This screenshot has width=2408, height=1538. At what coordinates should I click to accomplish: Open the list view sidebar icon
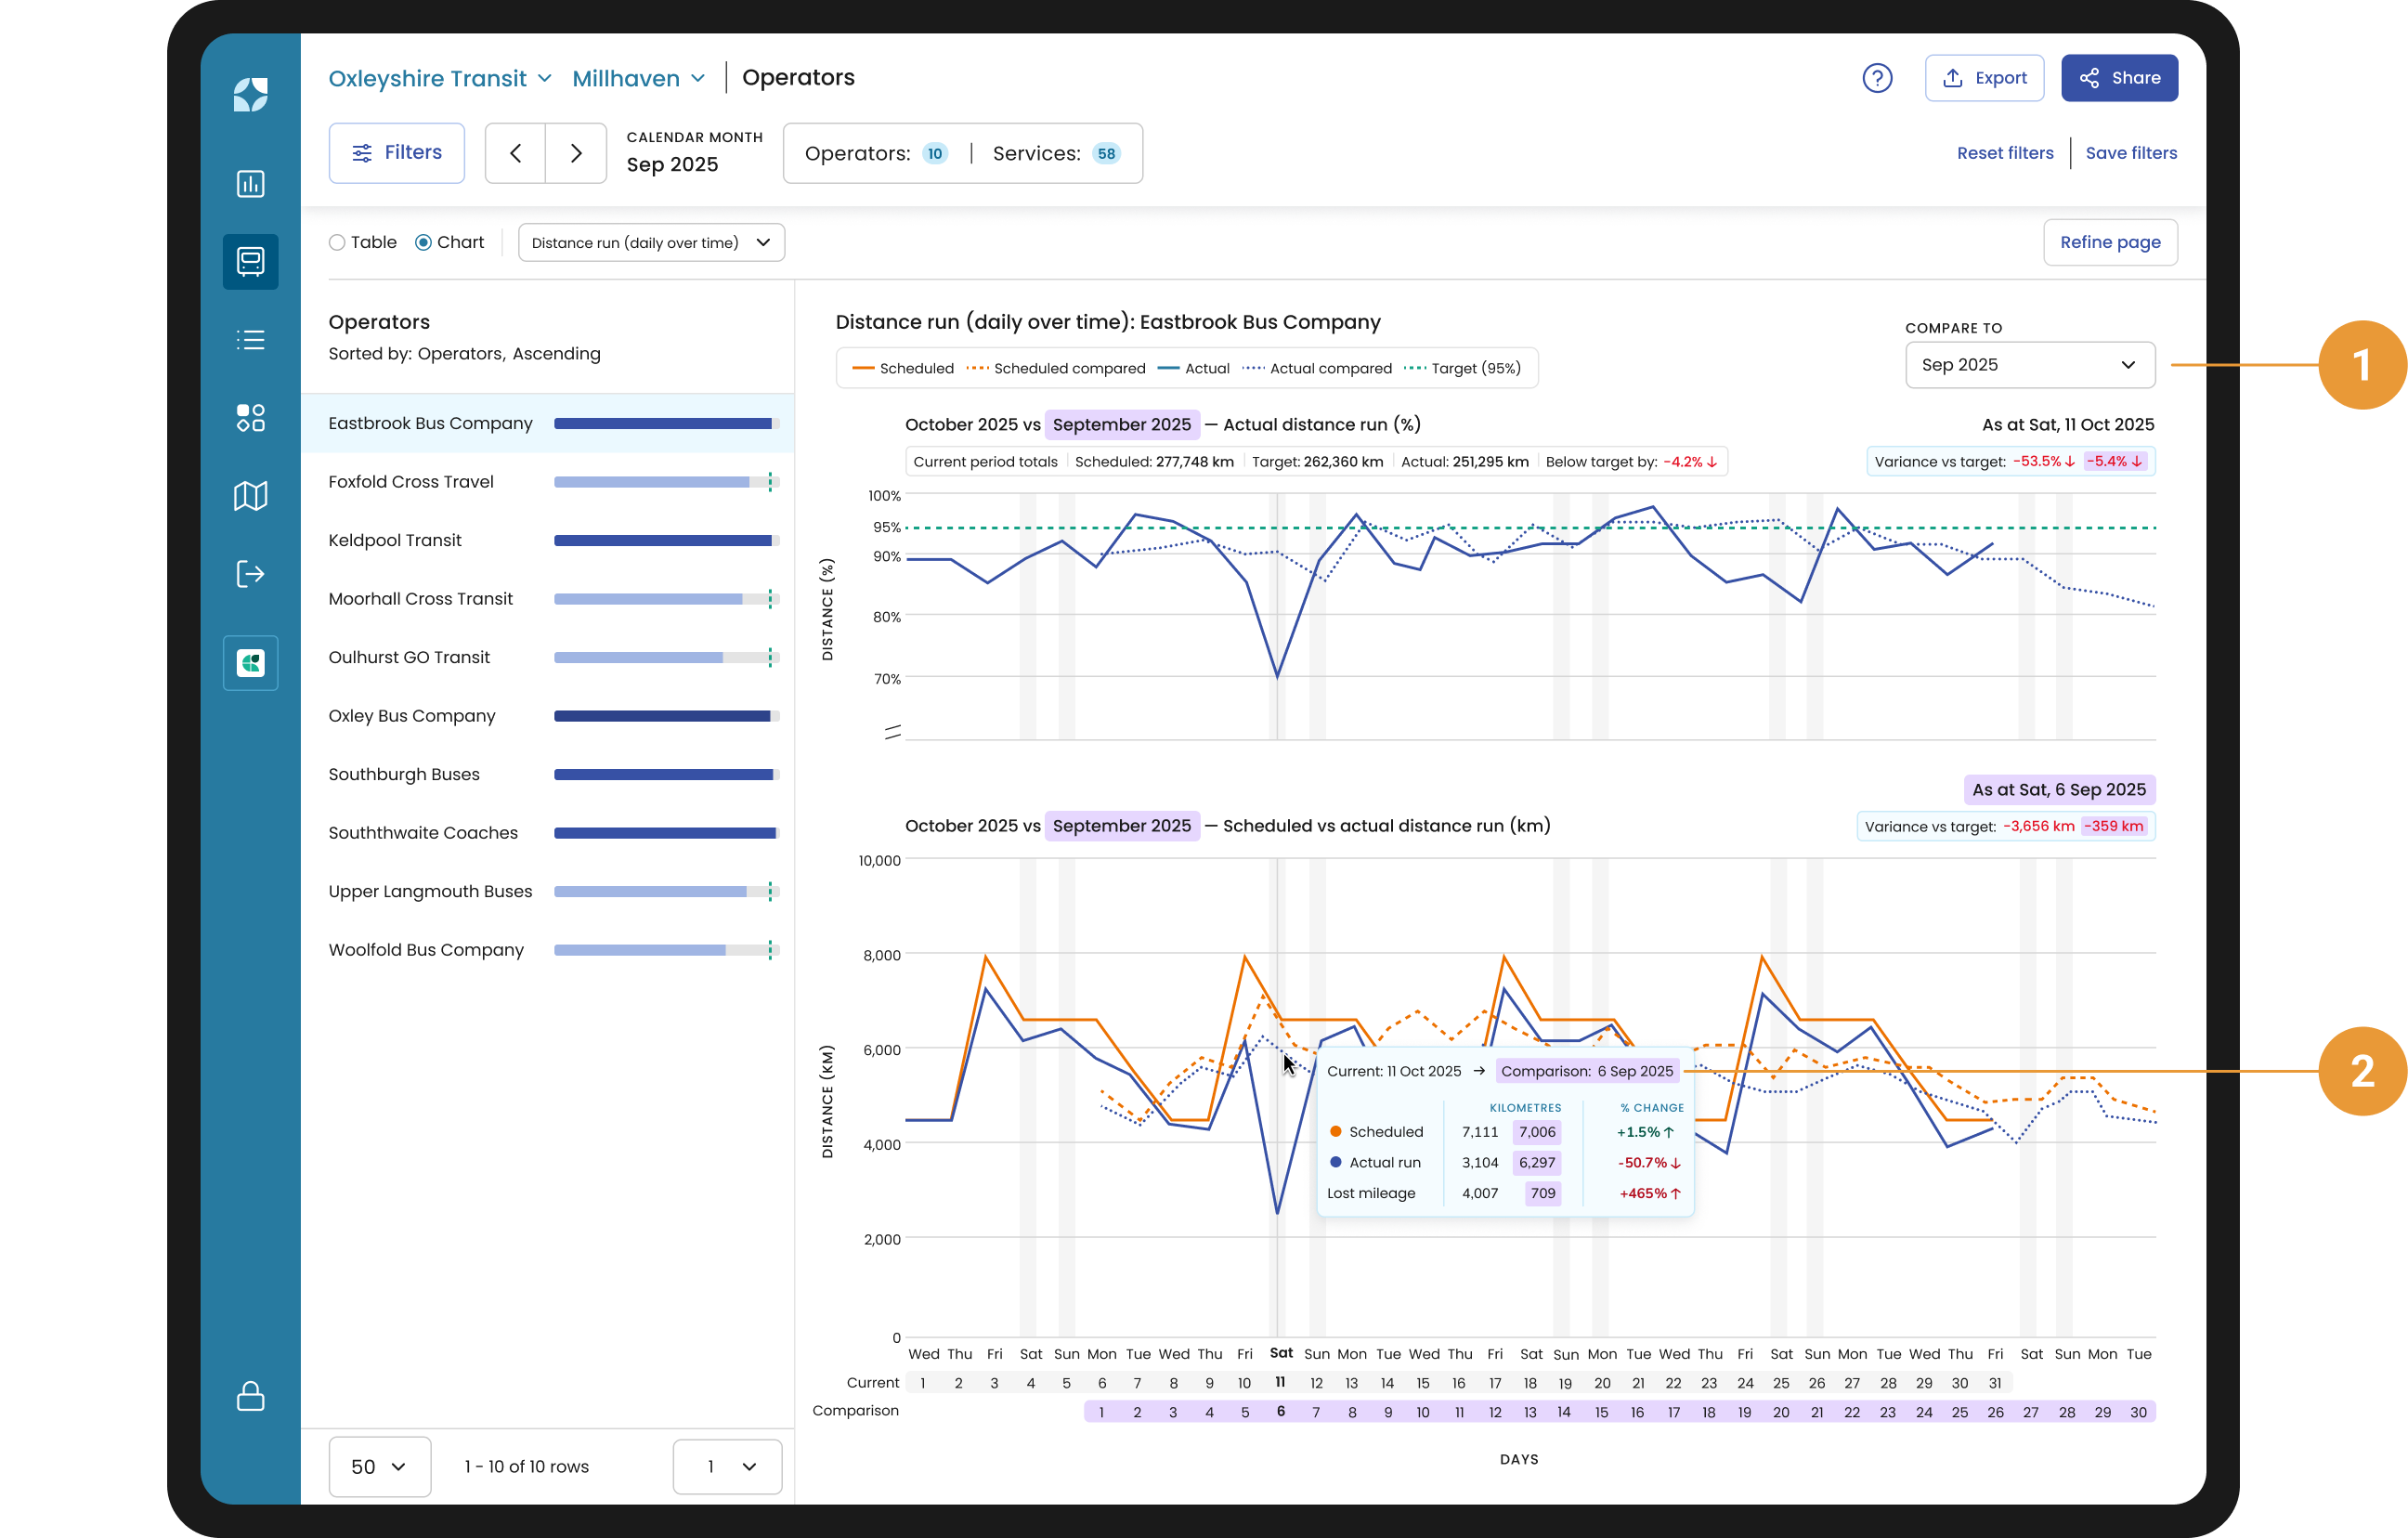pyautogui.click(x=250, y=340)
